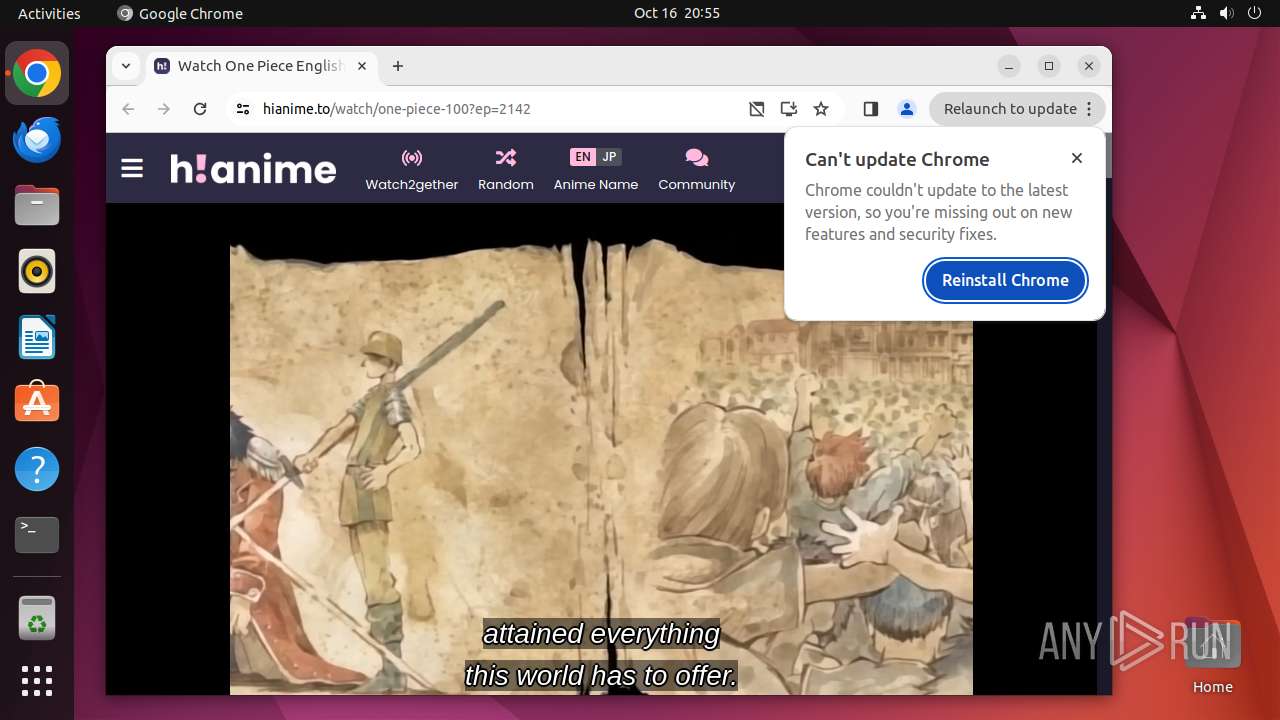Click the Chrome icon in the dock
The width and height of the screenshot is (1280, 720).
(x=37, y=73)
